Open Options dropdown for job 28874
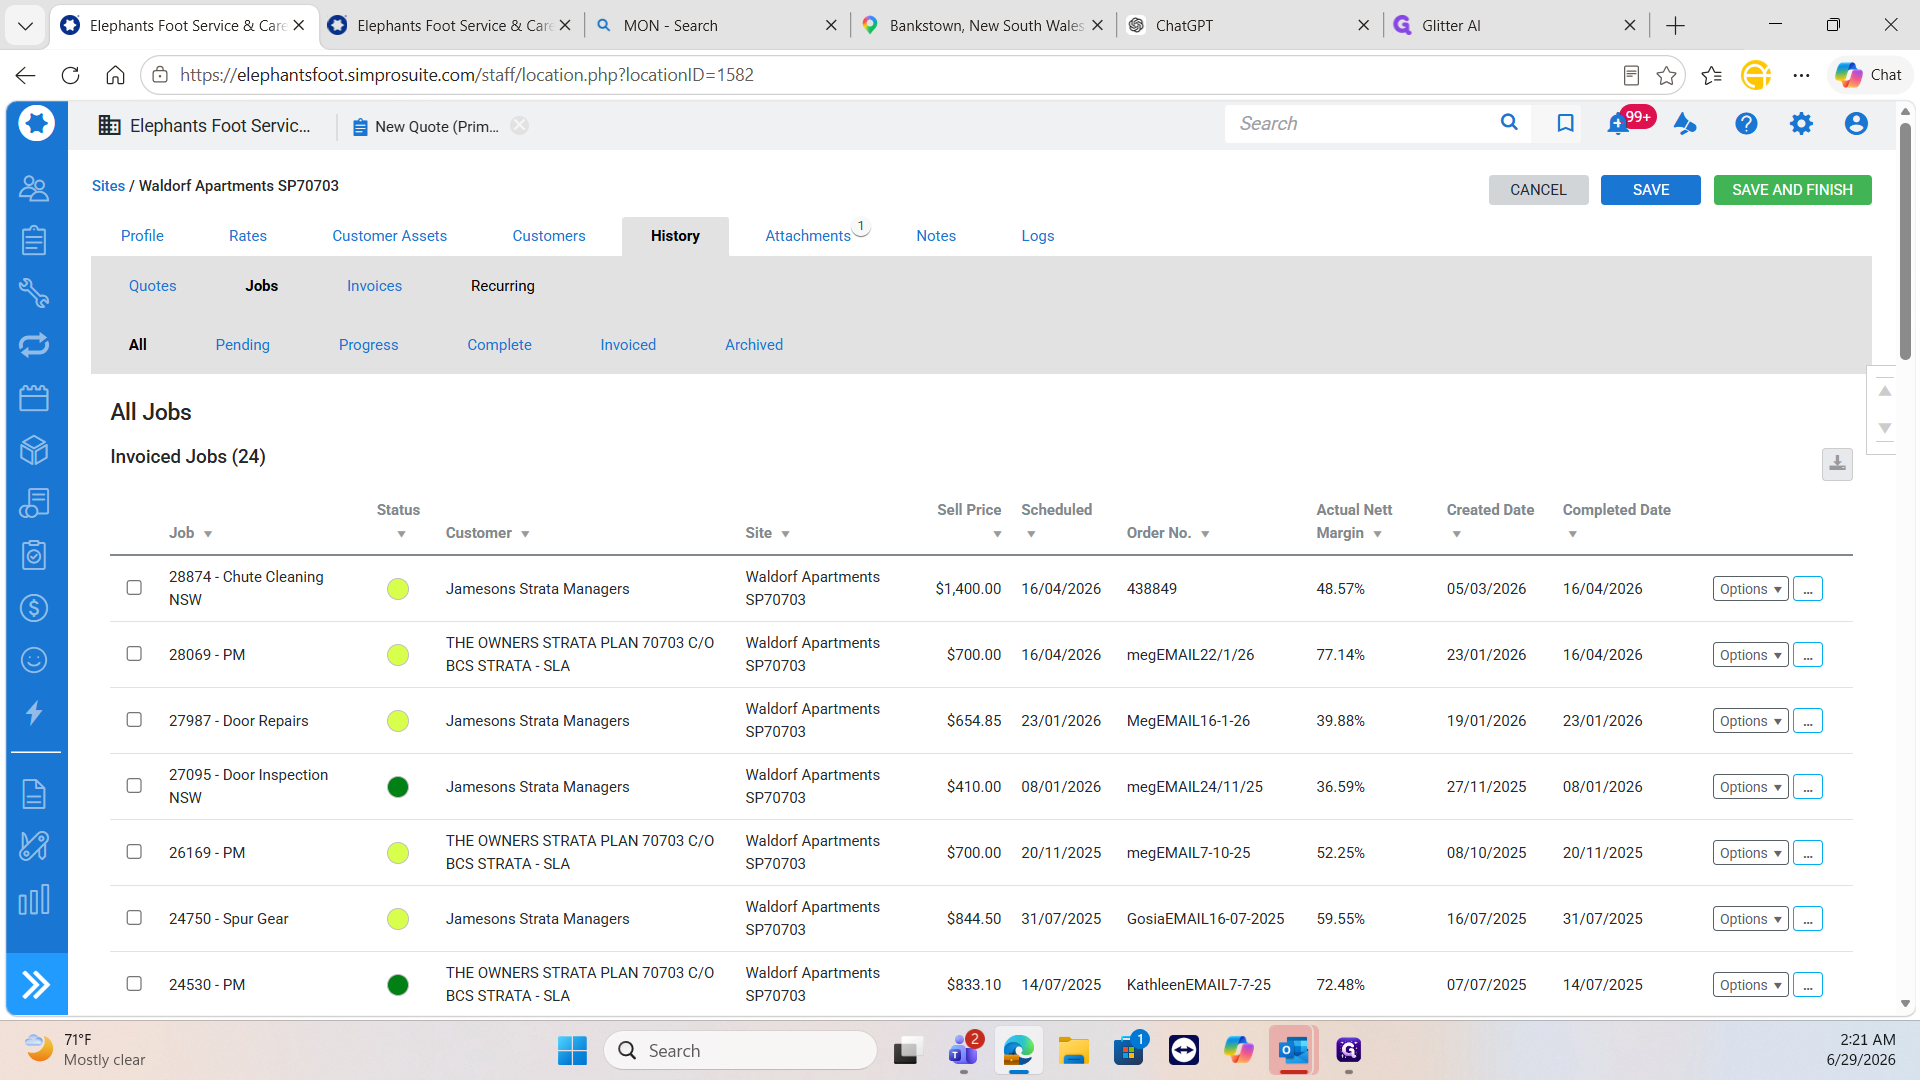The image size is (1920, 1080). [1750, 589]
